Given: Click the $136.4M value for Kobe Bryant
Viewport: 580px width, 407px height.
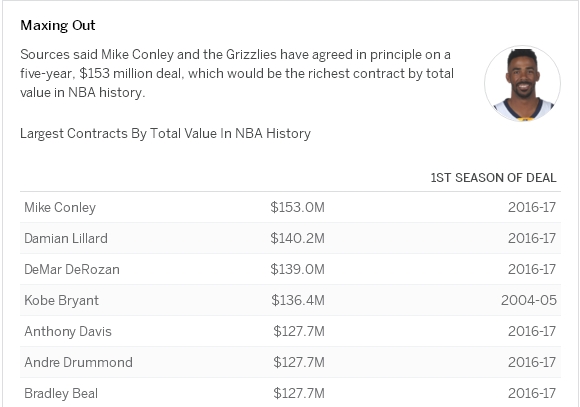Looking at the screenshot, I should pos(298,300).
